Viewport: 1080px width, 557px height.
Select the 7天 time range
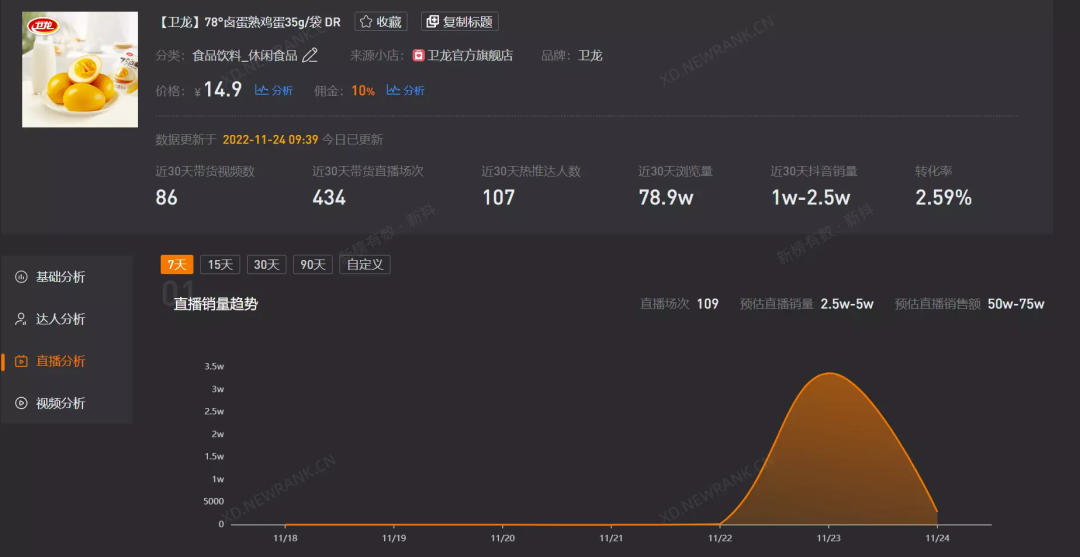point(177,264)
